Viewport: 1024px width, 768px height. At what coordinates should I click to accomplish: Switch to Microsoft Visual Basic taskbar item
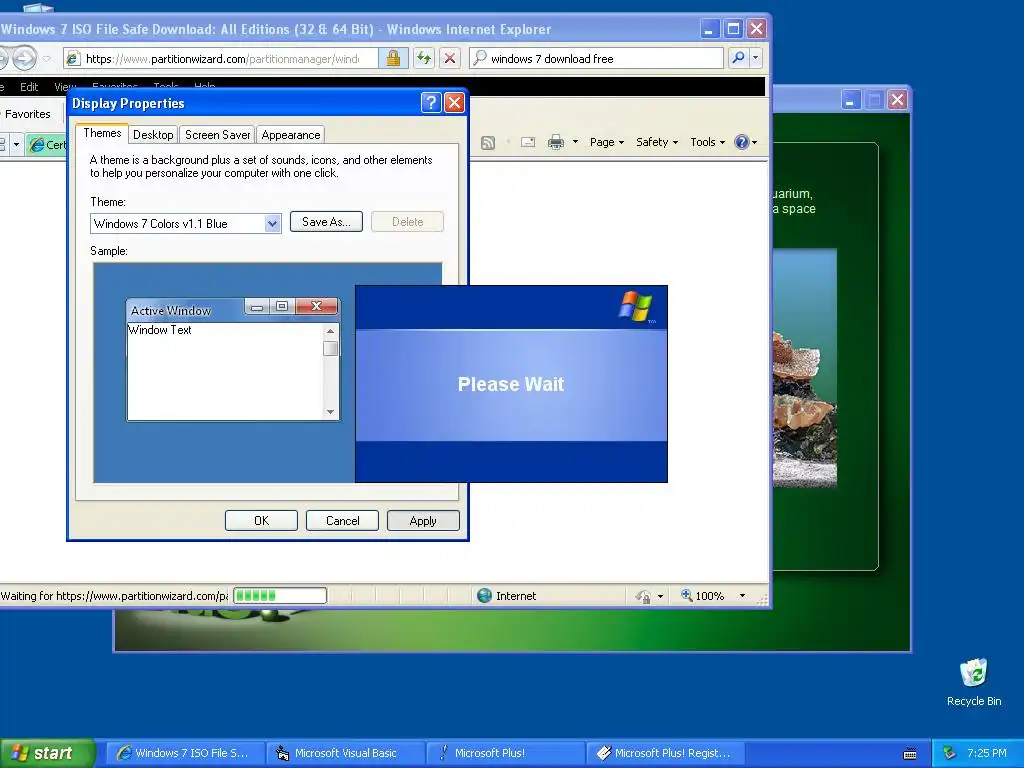click(345, 753)
